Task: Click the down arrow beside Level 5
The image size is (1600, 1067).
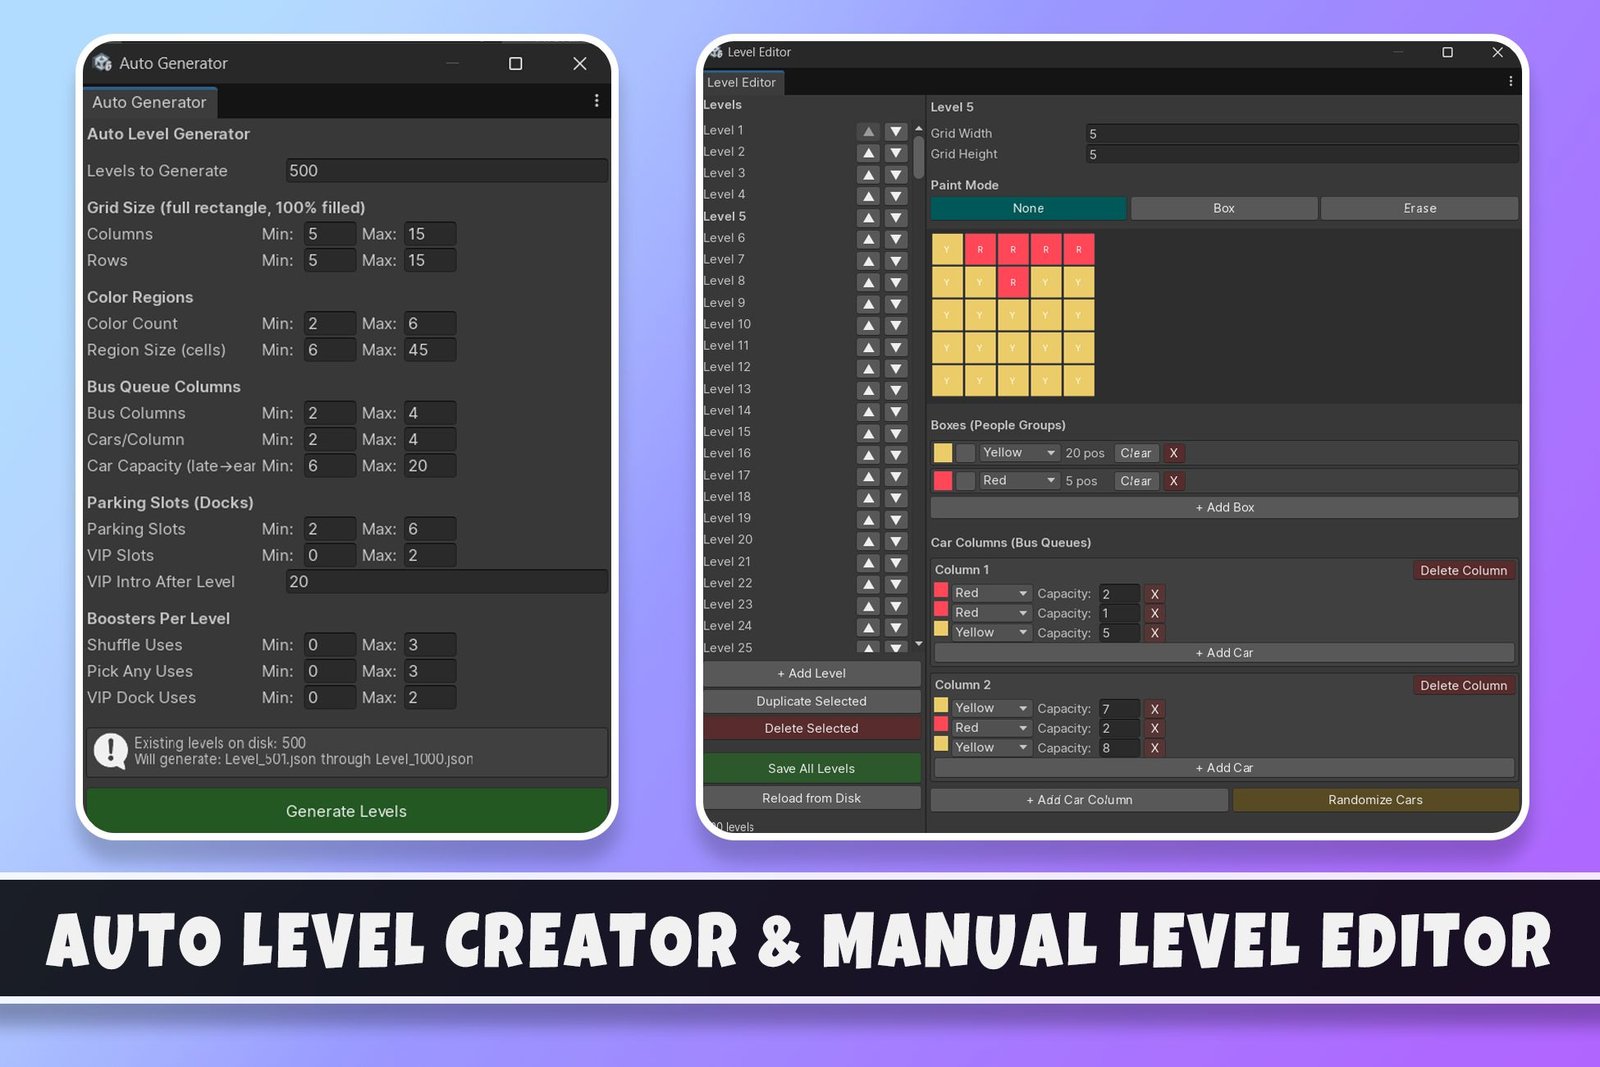Action: [895, 216]
